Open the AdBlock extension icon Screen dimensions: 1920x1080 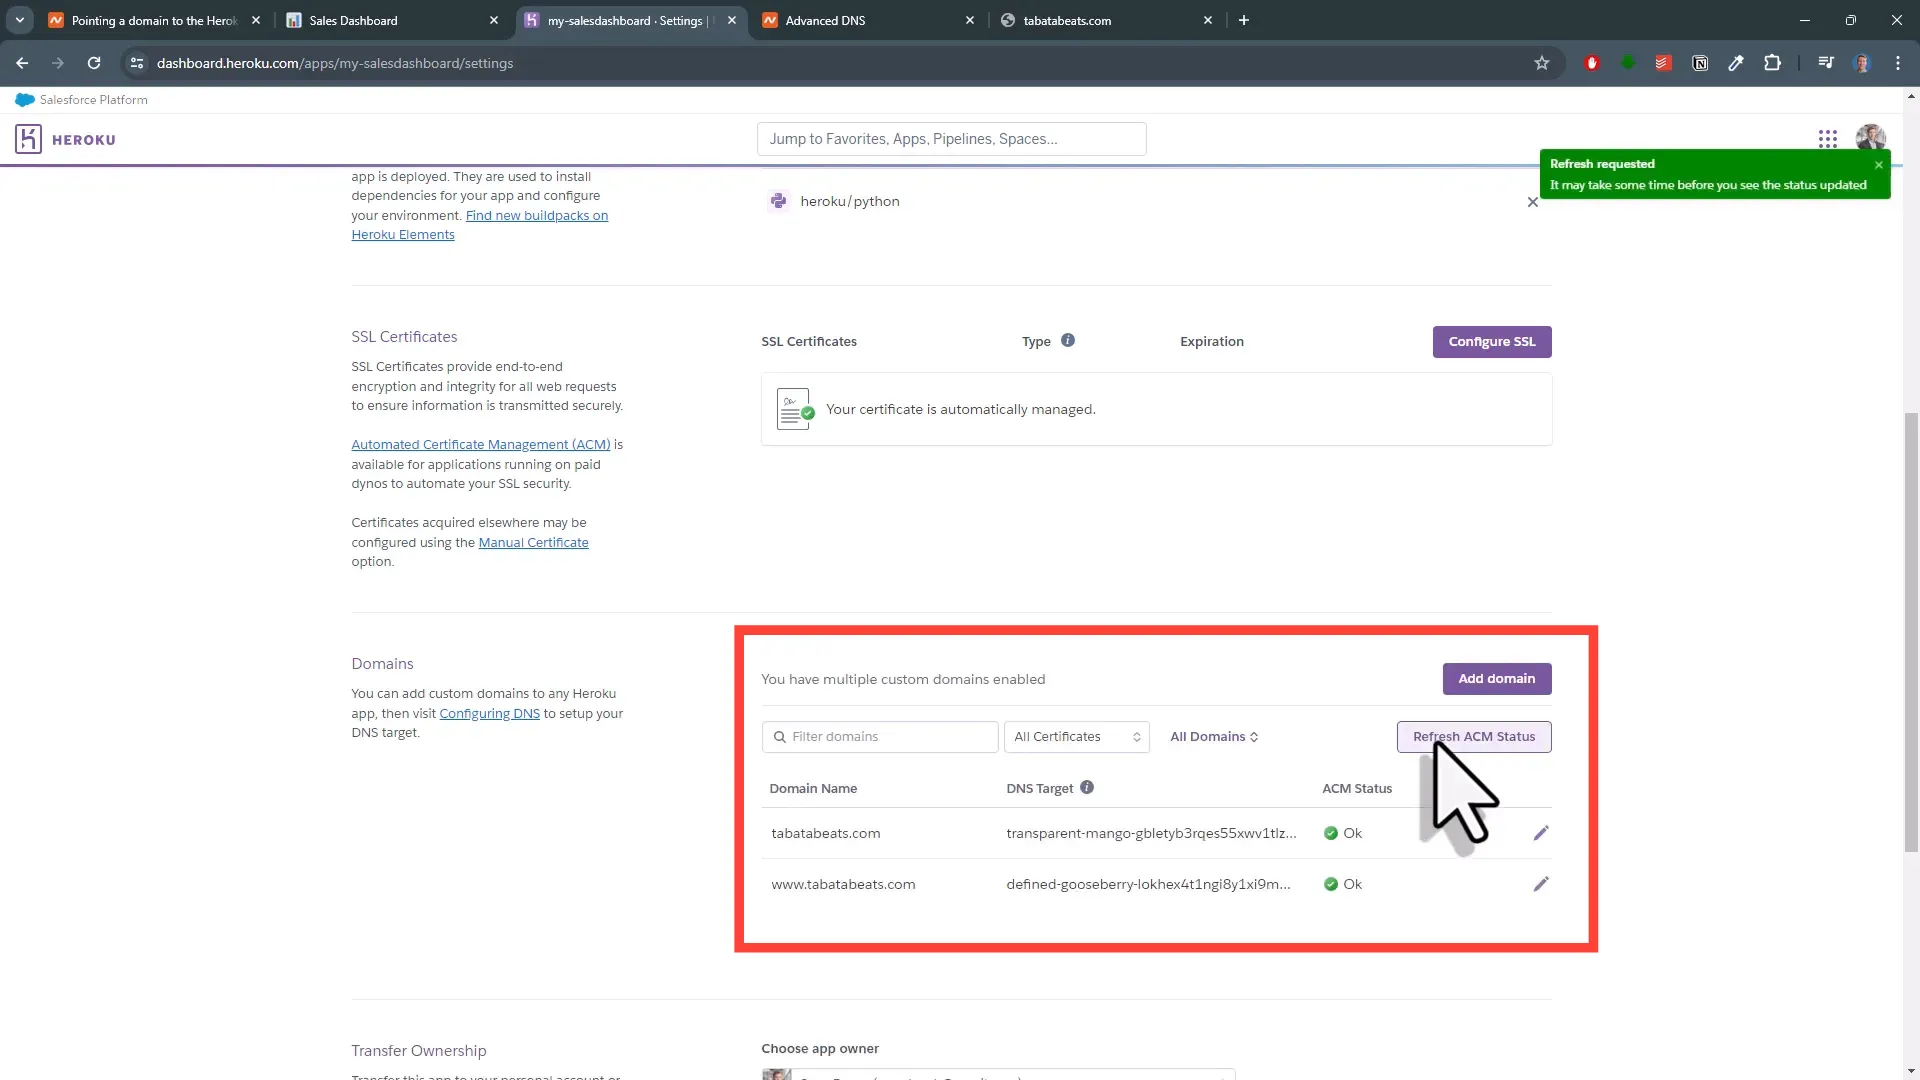click(x=1592, y=63)
